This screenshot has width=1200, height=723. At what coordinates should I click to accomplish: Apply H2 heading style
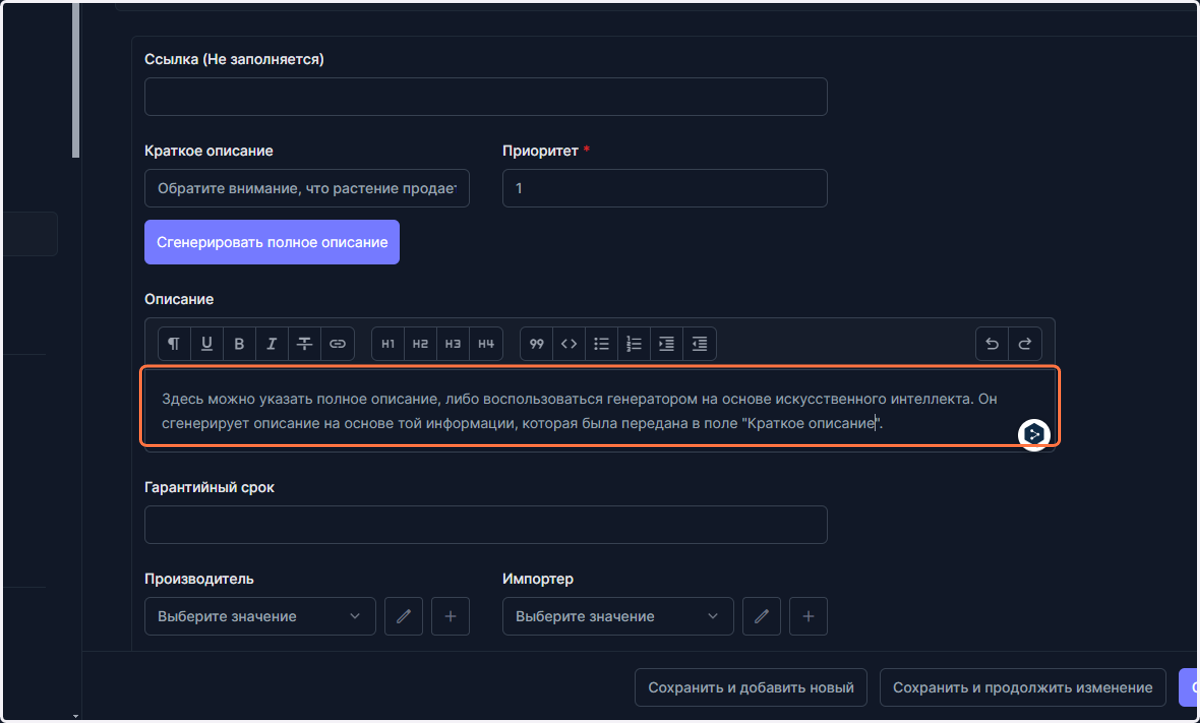click(x=420, y=343)
